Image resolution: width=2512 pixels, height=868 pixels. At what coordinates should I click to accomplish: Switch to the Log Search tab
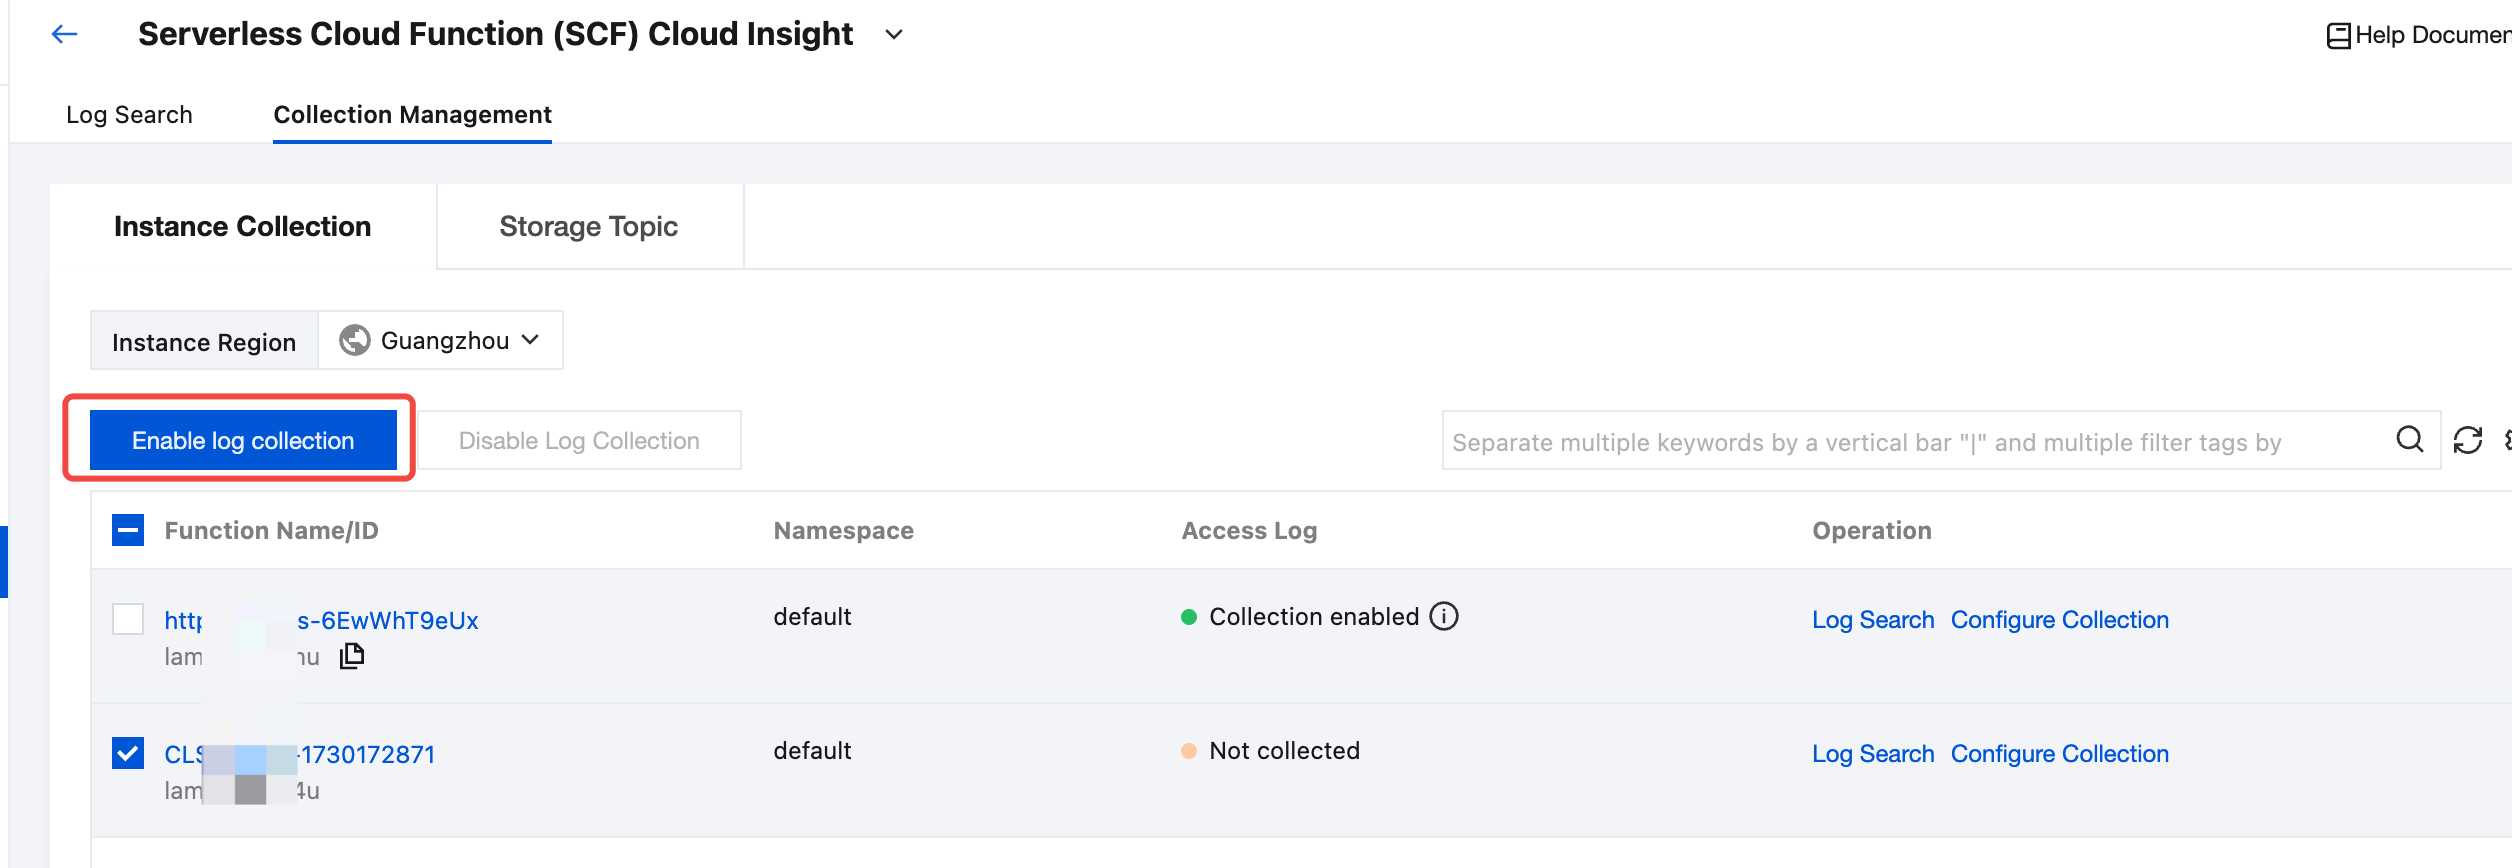coord(129,115)
